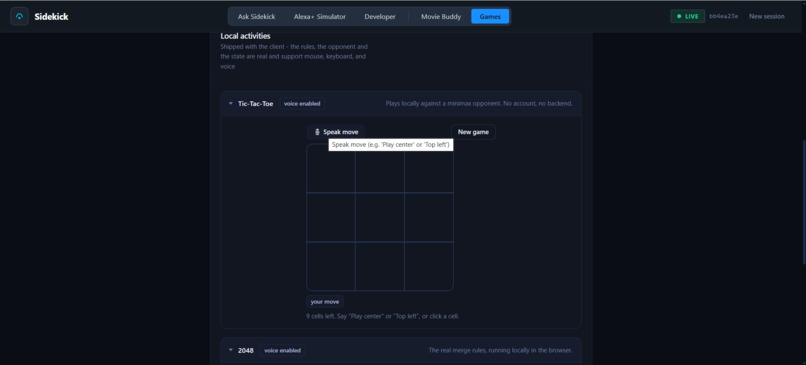Play the center cell of the board

click(380, 217)
